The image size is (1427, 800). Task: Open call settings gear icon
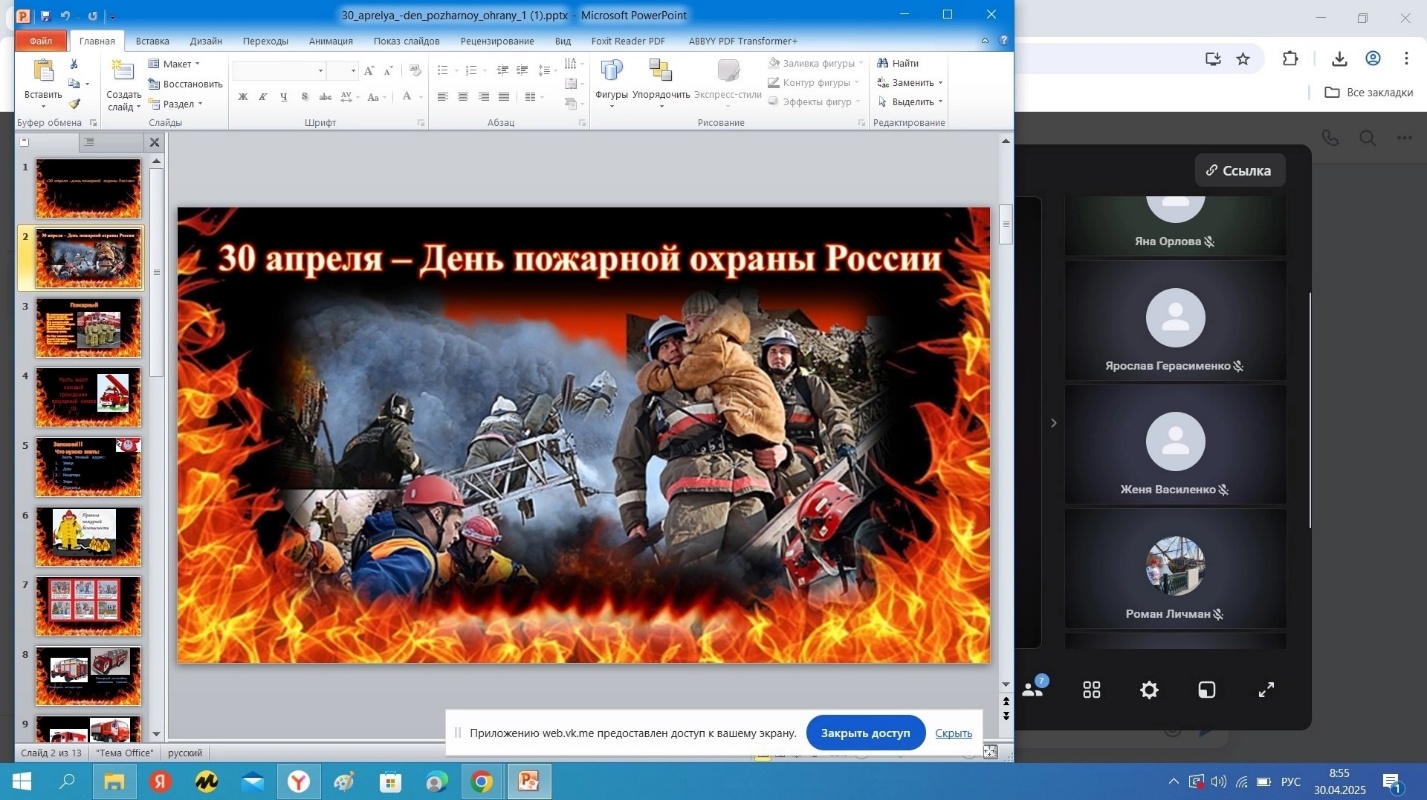pyautogui.click(x=1149, y=690)
